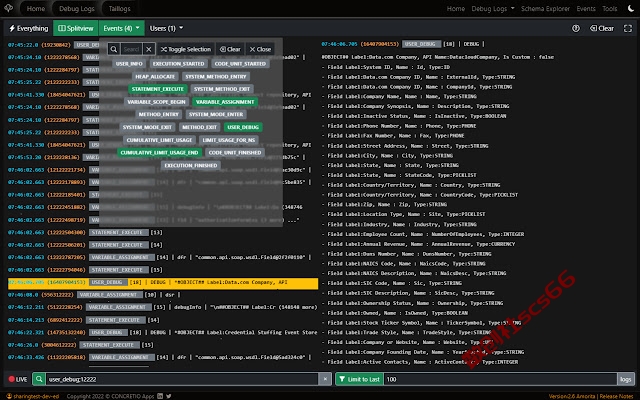Viewport: 640px width, 400px height.
Task: Select the log row 'Label:Credential Stuffing Event Store'
Action: tap(163, 332)
